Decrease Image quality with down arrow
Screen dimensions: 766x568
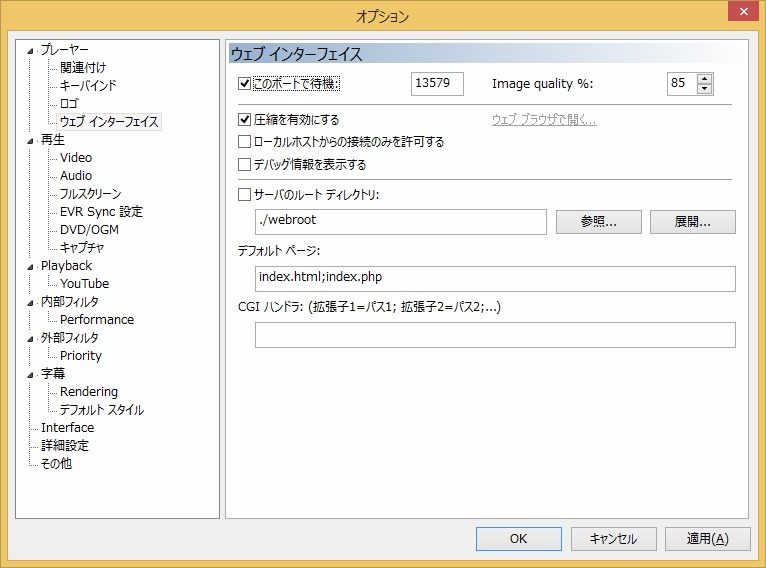click(x=704, y=89)
